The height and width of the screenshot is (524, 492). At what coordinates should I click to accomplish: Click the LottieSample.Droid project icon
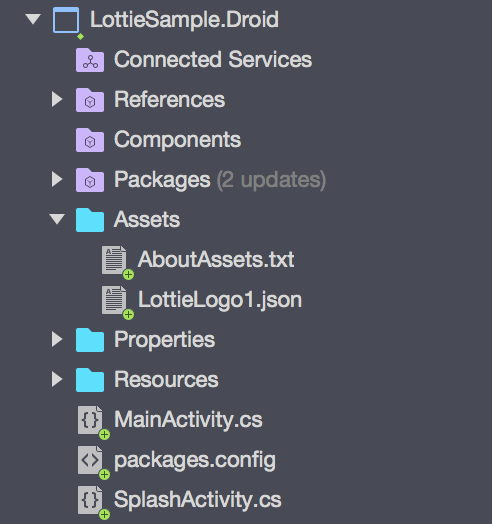tap(66, 20)
